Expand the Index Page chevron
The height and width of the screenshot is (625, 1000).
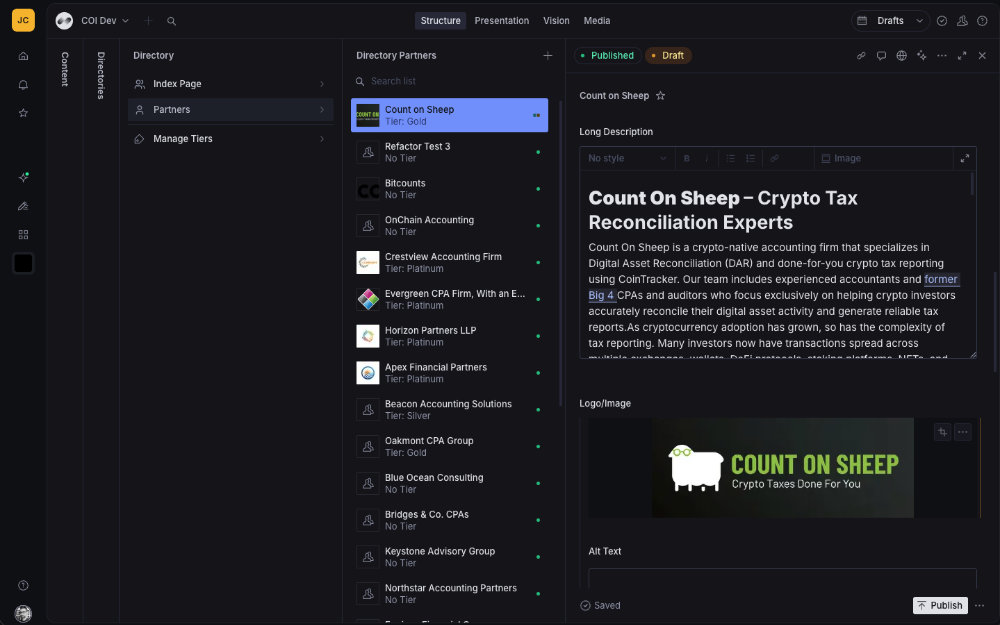click(322, 84)
